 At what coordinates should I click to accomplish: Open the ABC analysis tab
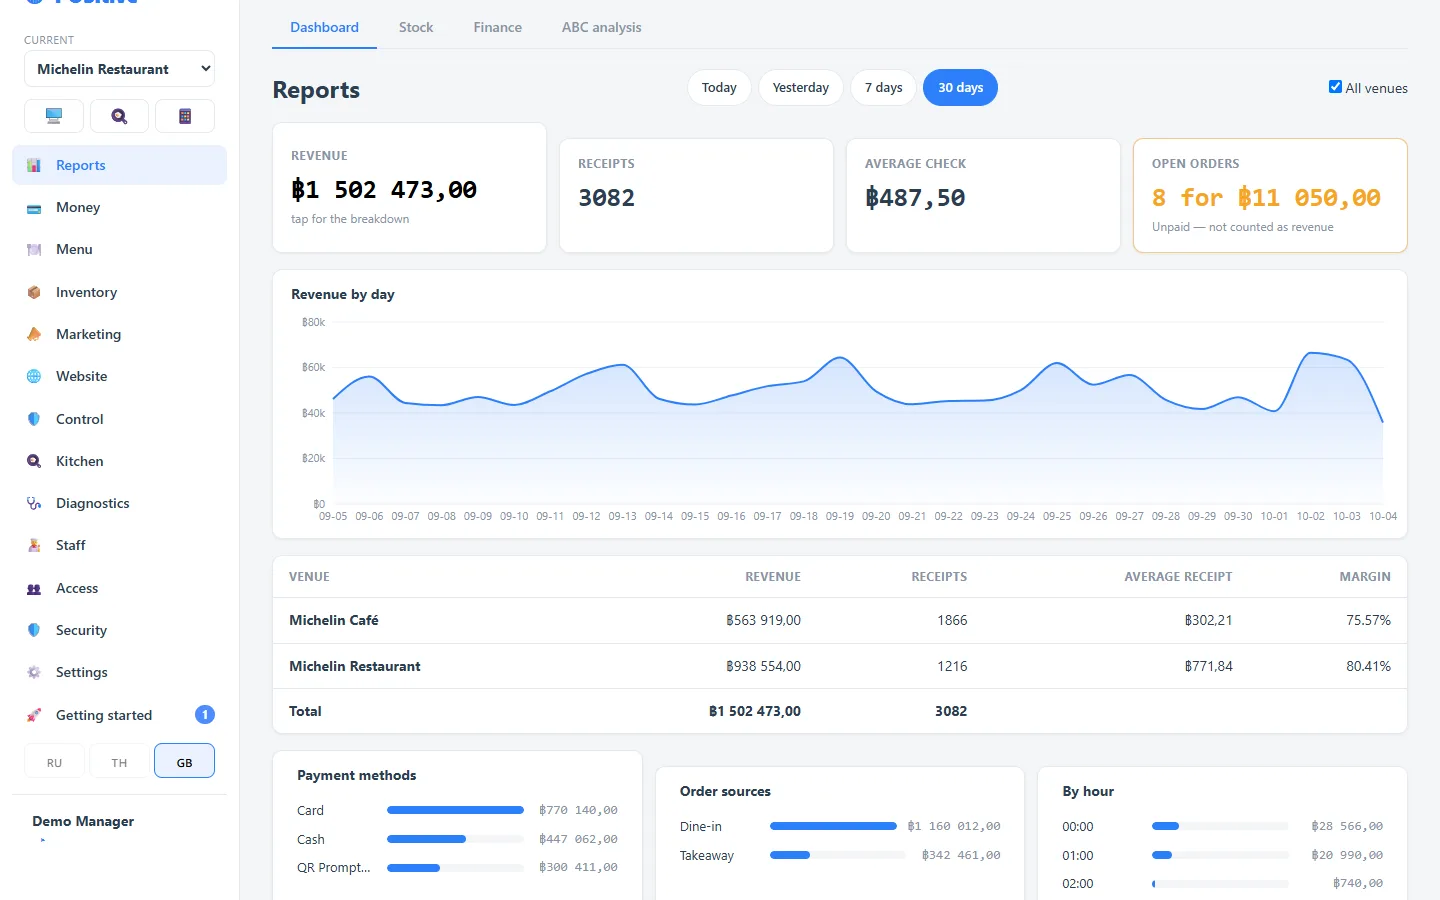601,27
